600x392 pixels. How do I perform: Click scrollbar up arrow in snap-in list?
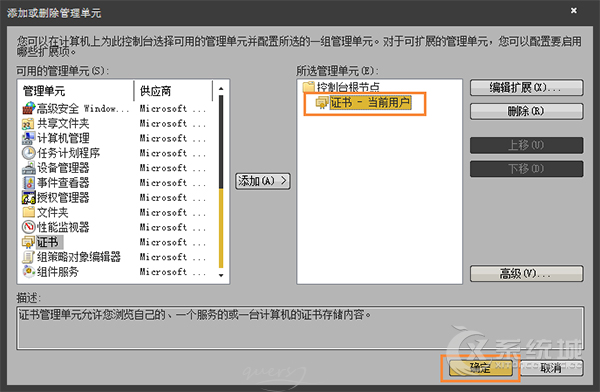pos(221,88)
